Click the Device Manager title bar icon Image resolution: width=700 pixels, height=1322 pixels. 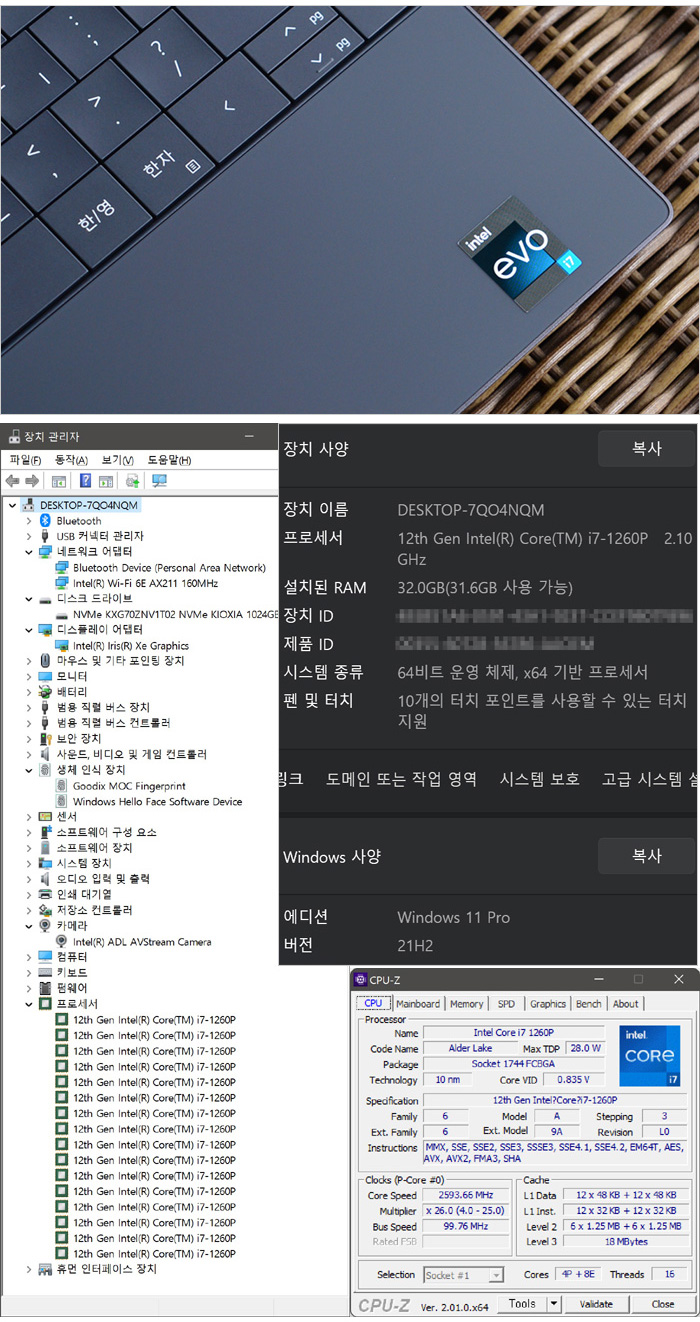(x=13, y=437)
